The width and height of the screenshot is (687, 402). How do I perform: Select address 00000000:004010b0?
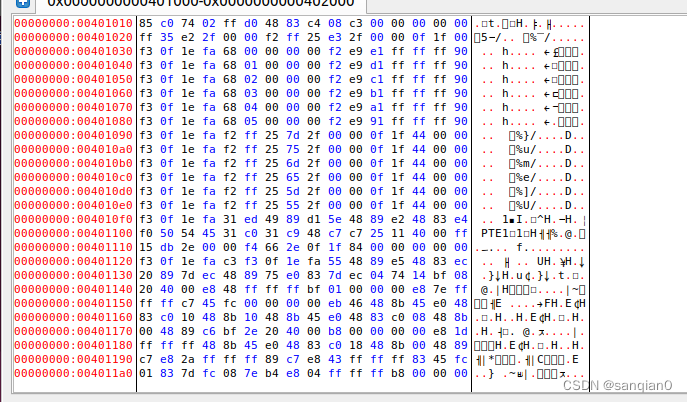73,163
